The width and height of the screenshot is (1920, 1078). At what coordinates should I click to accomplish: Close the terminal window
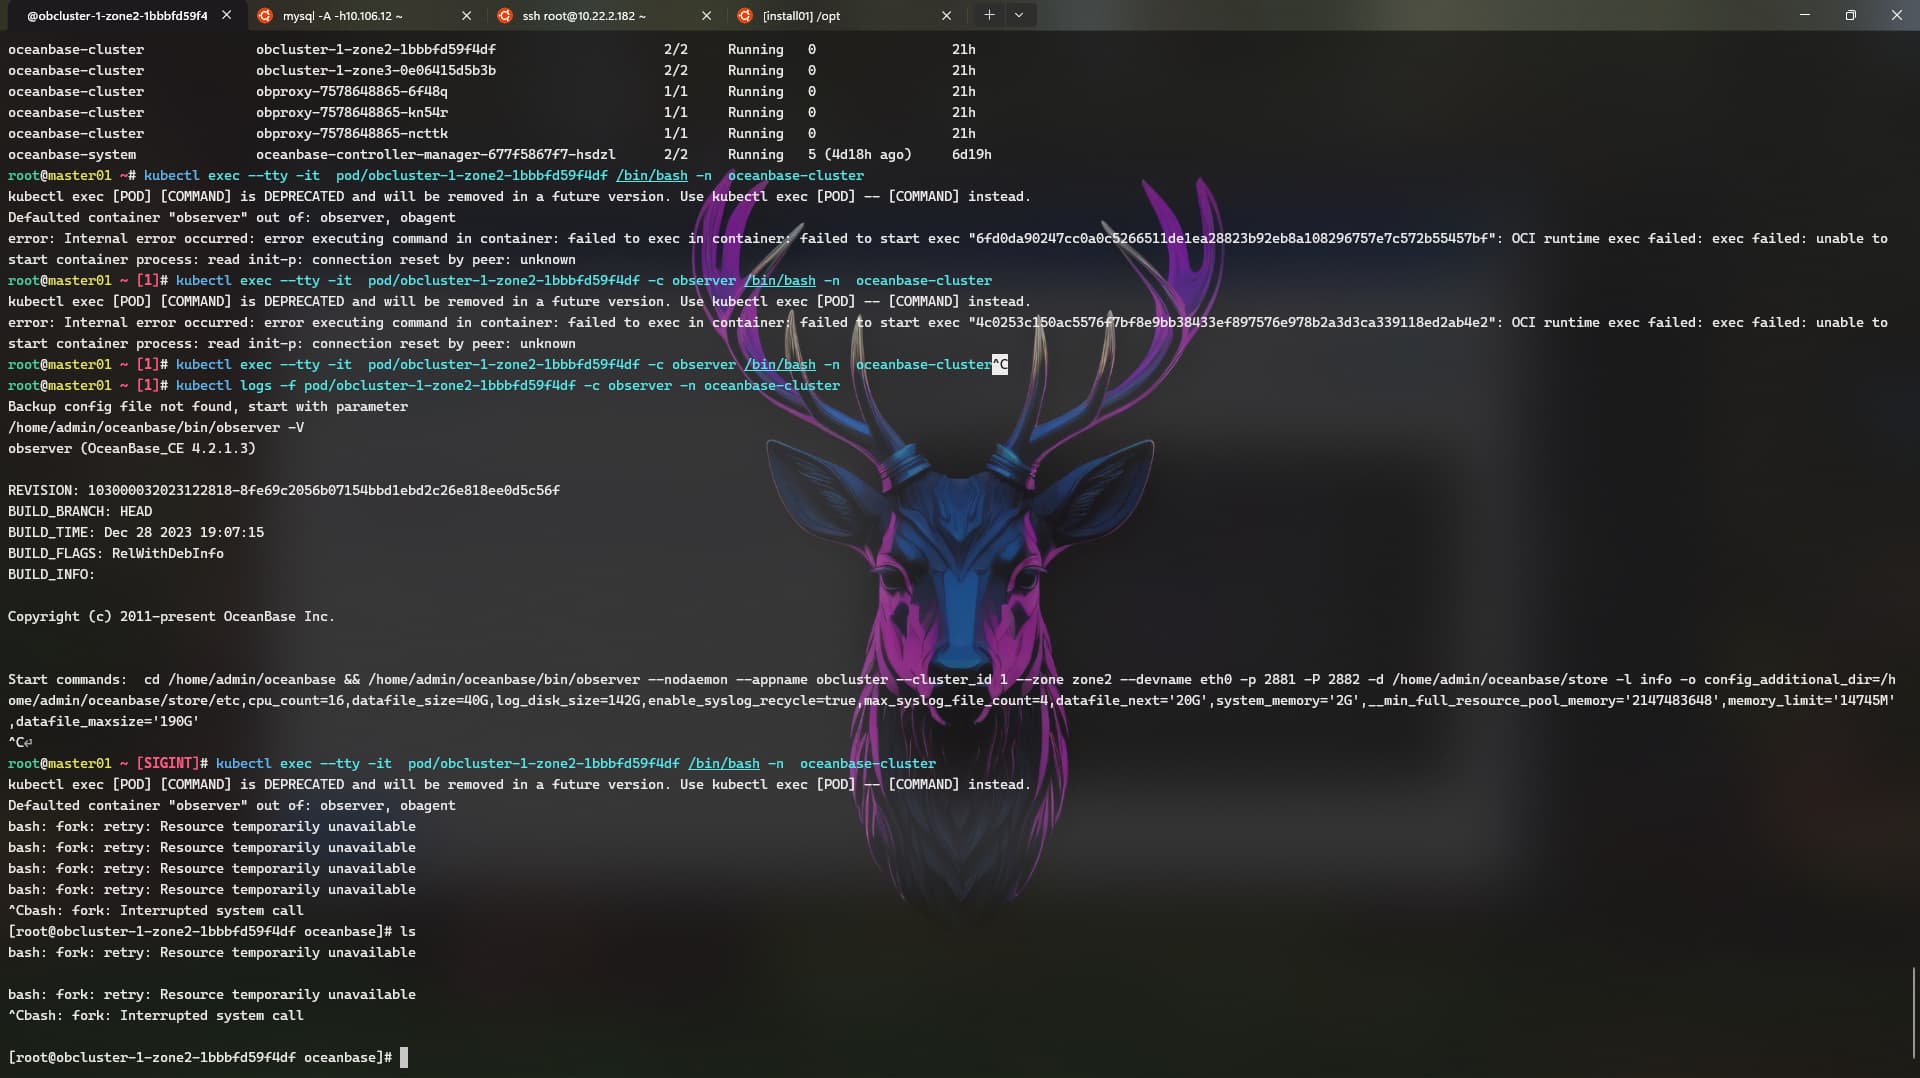pos(1897,15)
